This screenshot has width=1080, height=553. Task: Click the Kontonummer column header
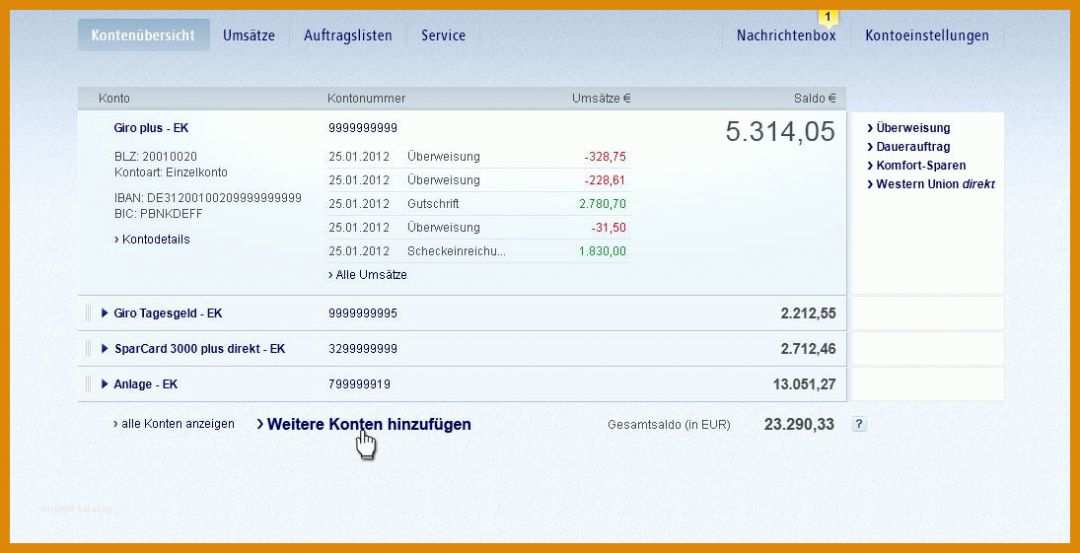pos(366,98)
